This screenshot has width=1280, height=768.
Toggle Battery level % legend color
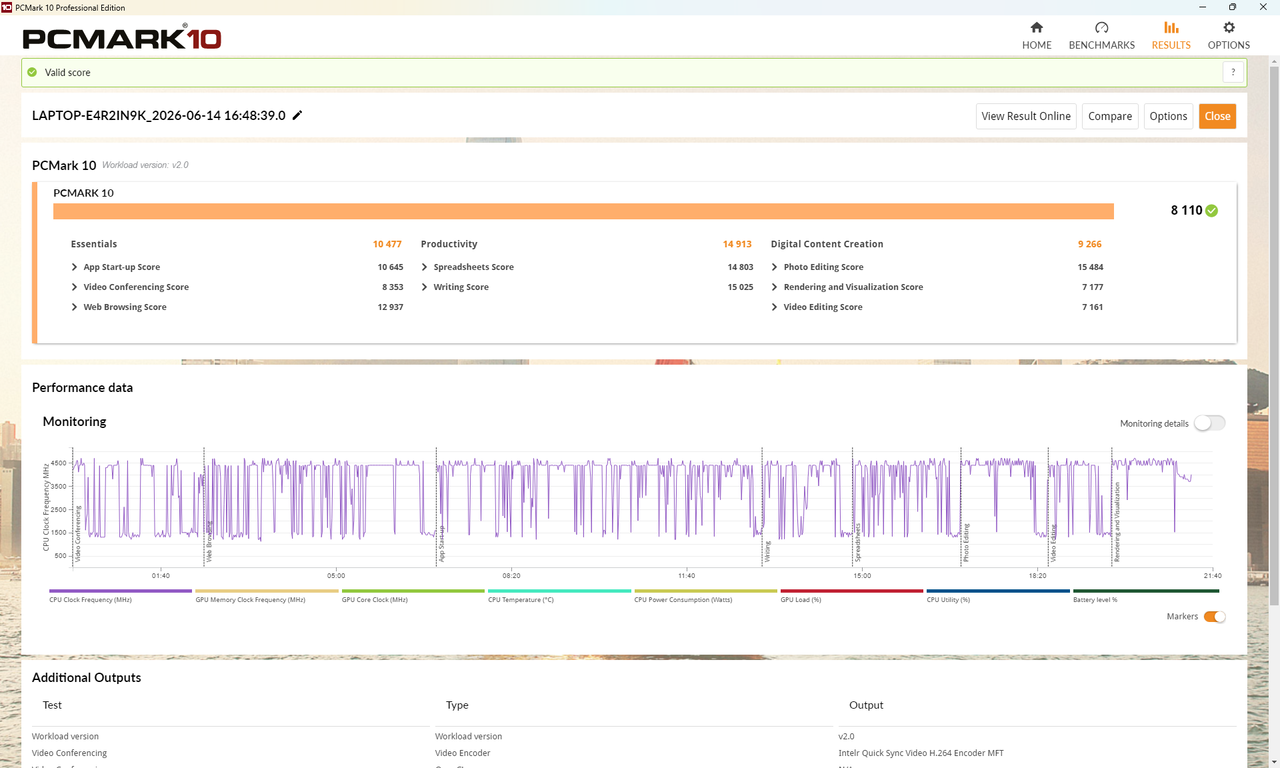tap(1145, 591)
